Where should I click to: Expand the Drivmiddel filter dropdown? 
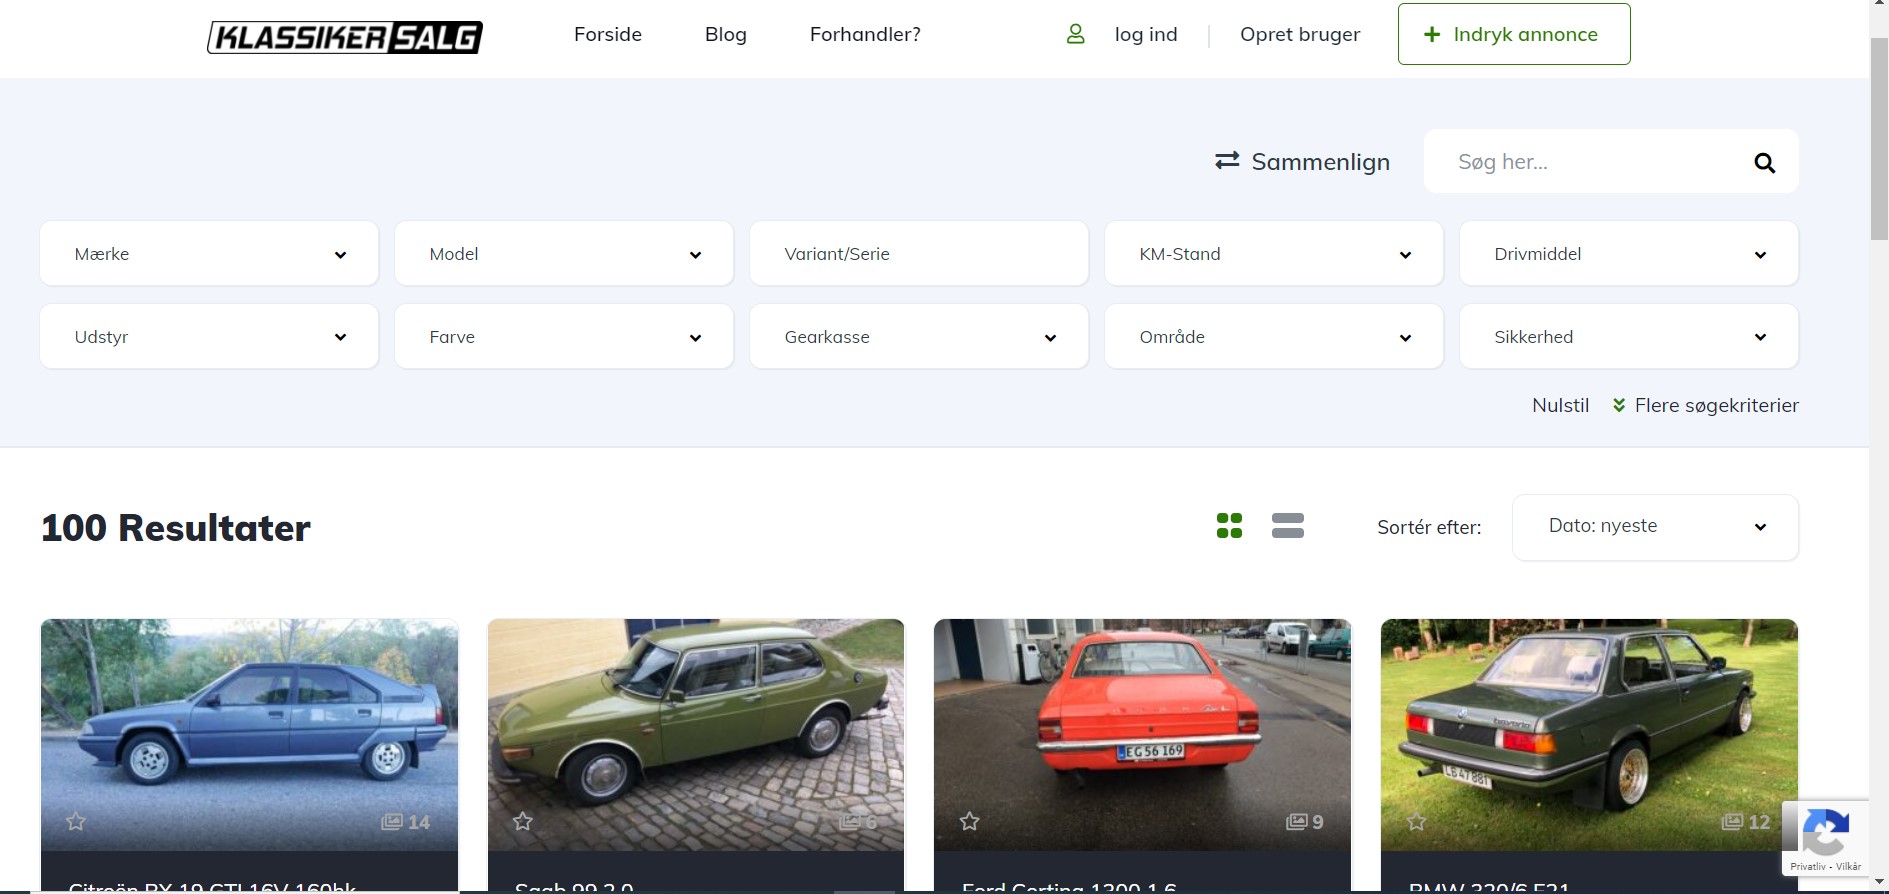[1628, 254]
